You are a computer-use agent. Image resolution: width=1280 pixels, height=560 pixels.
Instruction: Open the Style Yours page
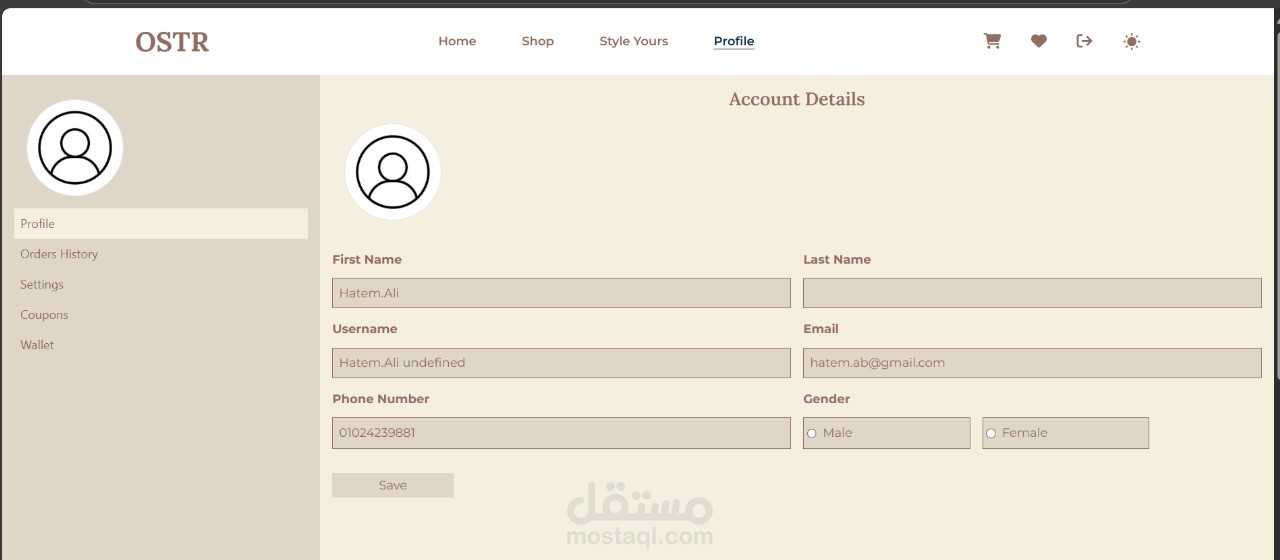[634, 41]
